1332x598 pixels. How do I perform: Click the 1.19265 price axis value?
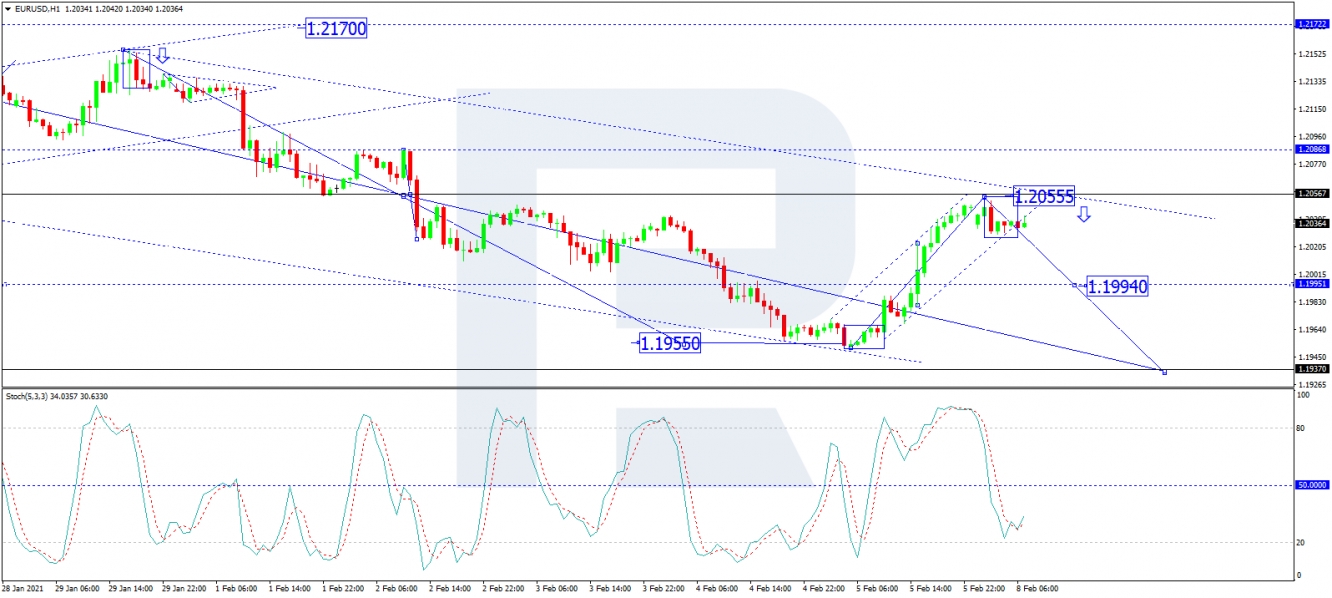(1312, 384)
